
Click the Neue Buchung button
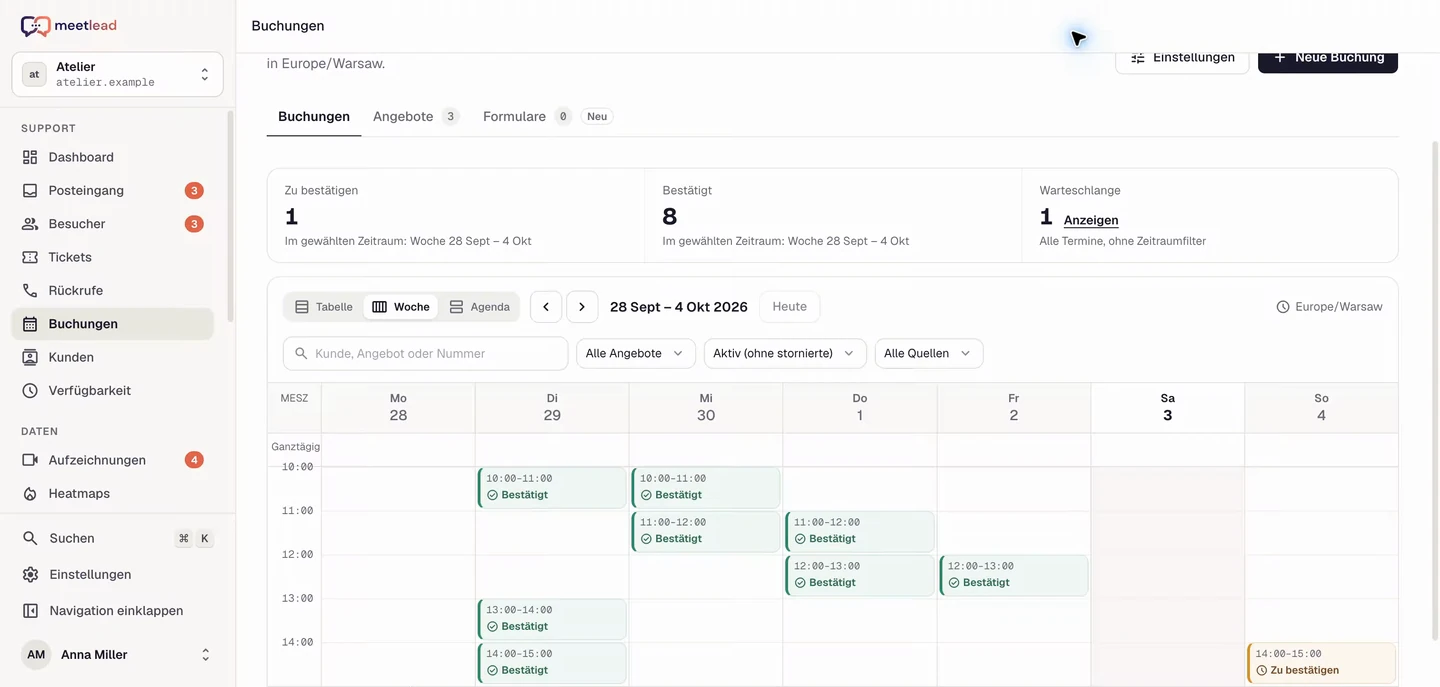pyautogui.click(x=1328, y=58)
